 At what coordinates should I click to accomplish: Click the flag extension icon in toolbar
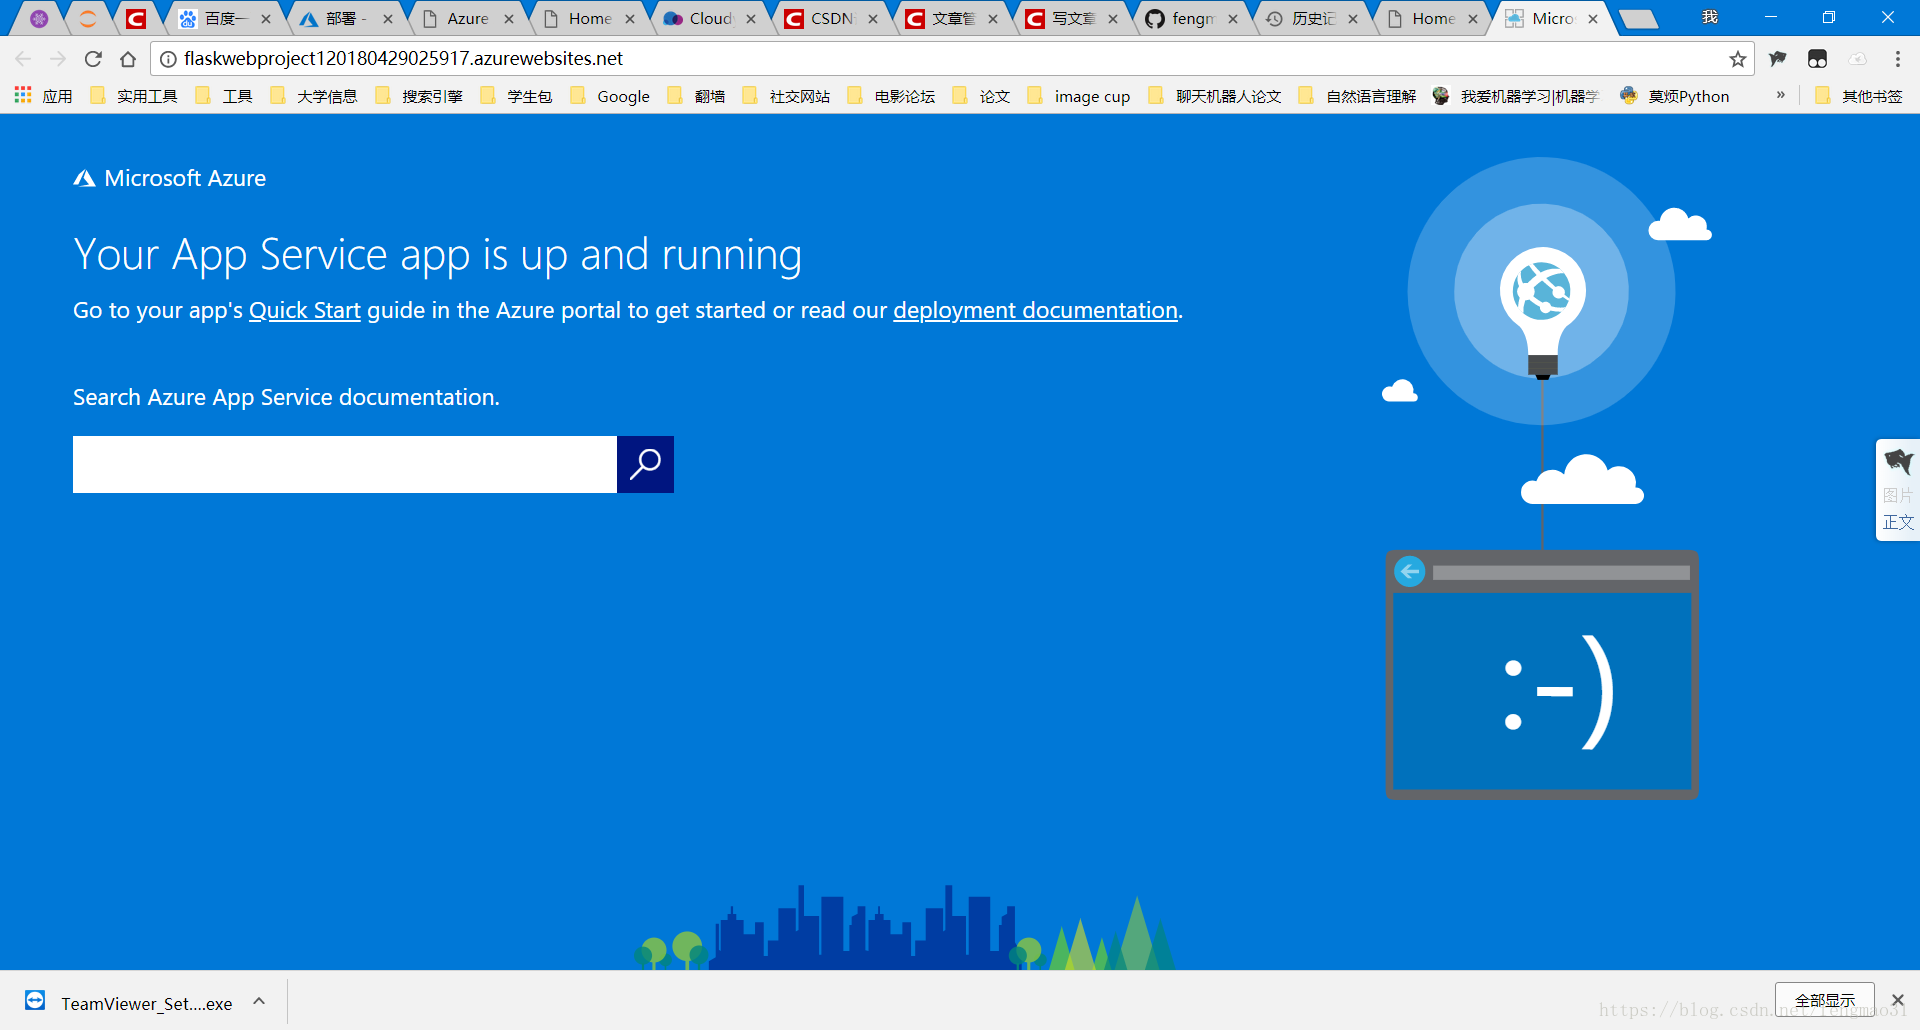(x=1777, y=59)
